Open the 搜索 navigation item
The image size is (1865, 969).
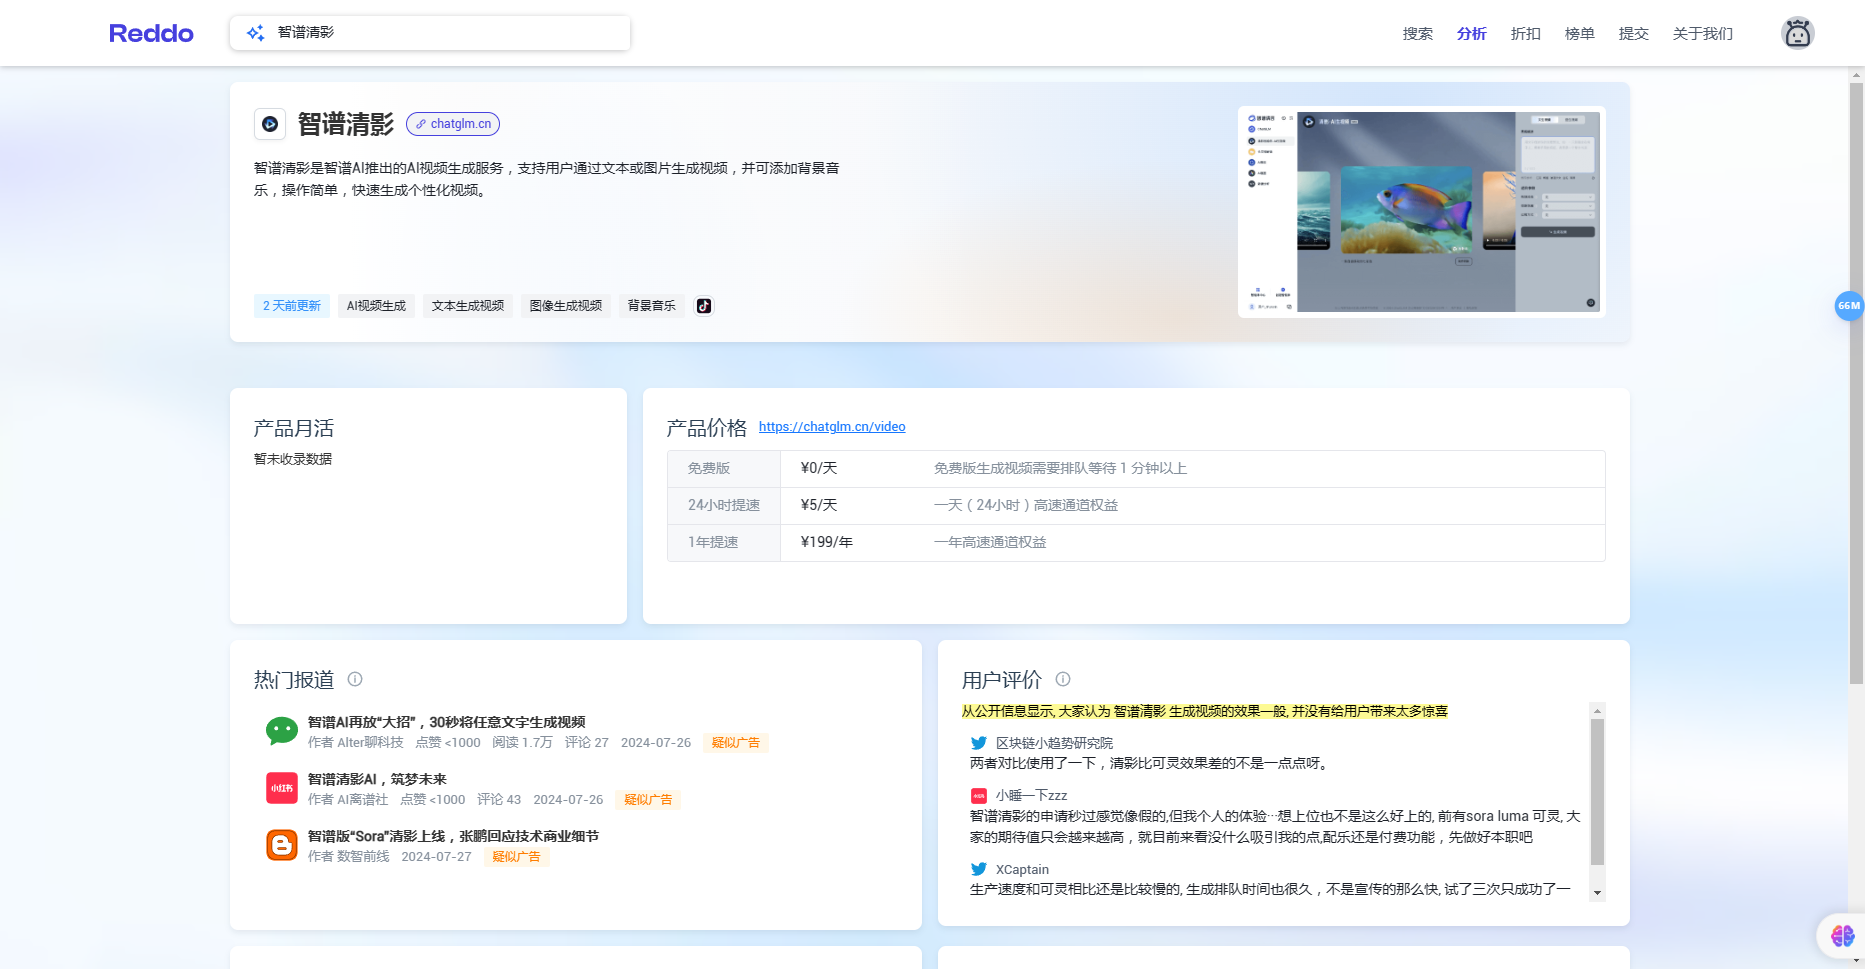coord(1418,34)
